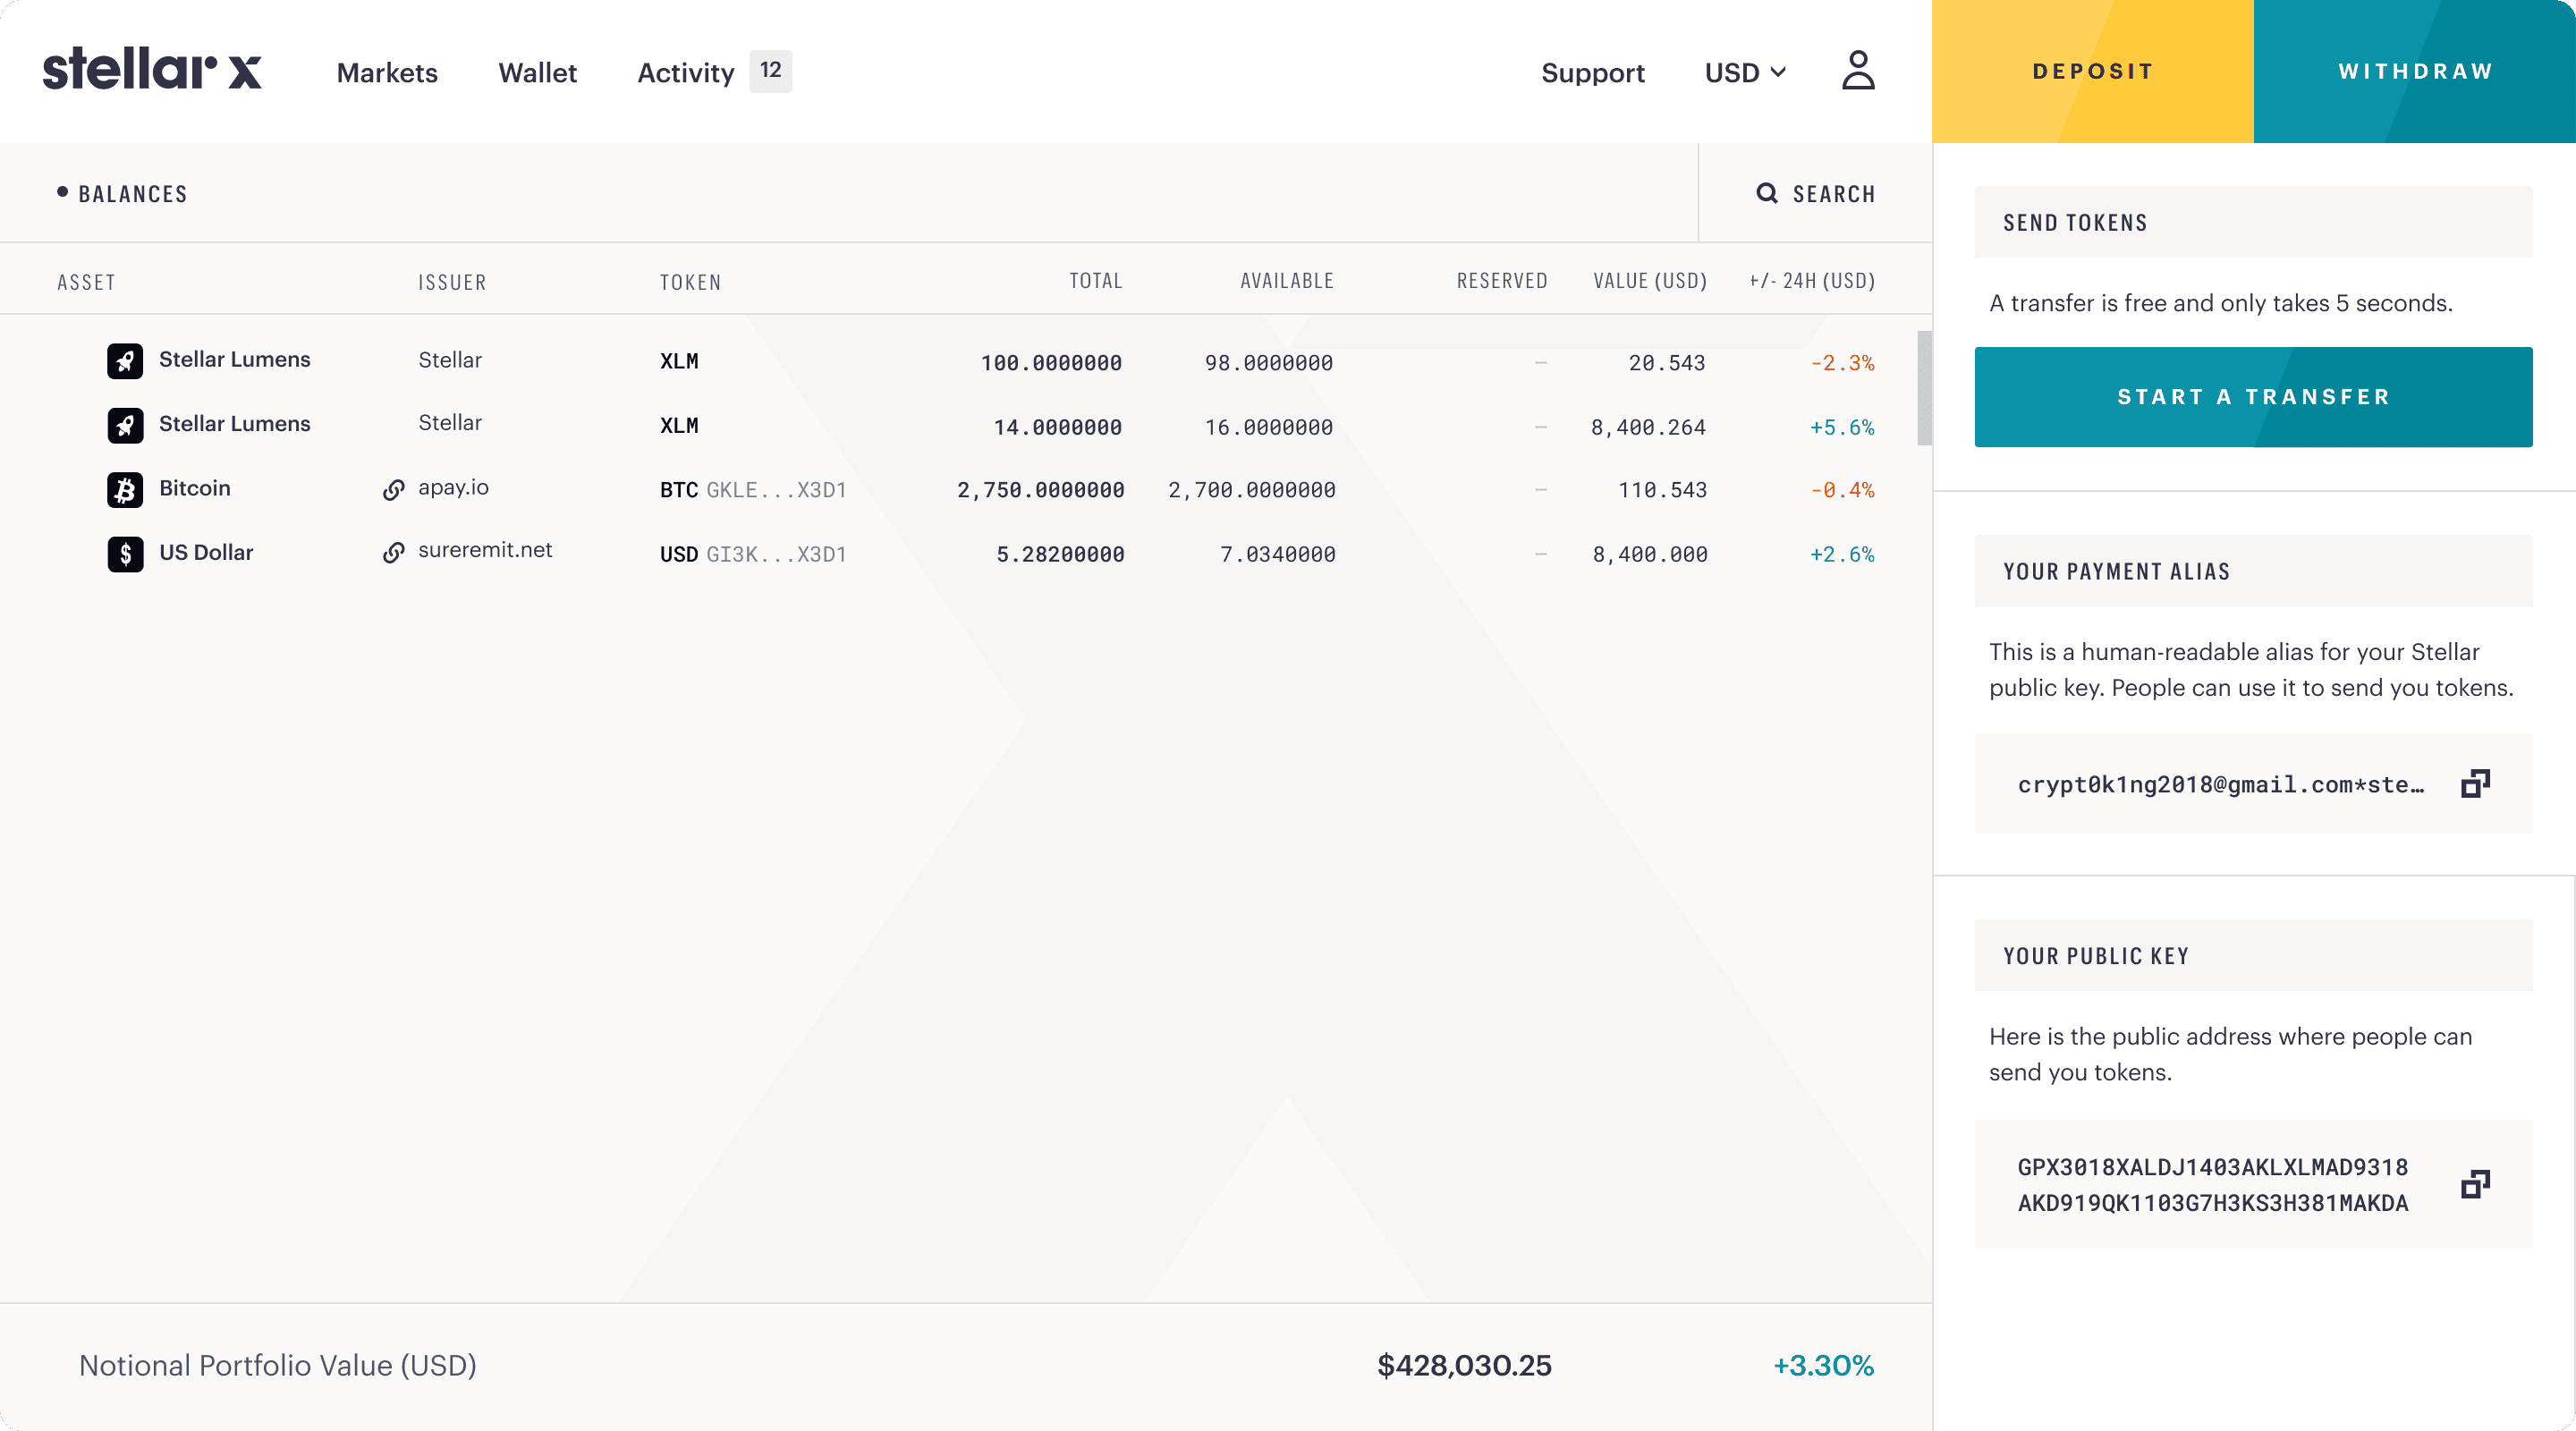The height and width of the screenshot is (1431, 2576).
Task: Sort by the Total column header
Action: 1095,281
